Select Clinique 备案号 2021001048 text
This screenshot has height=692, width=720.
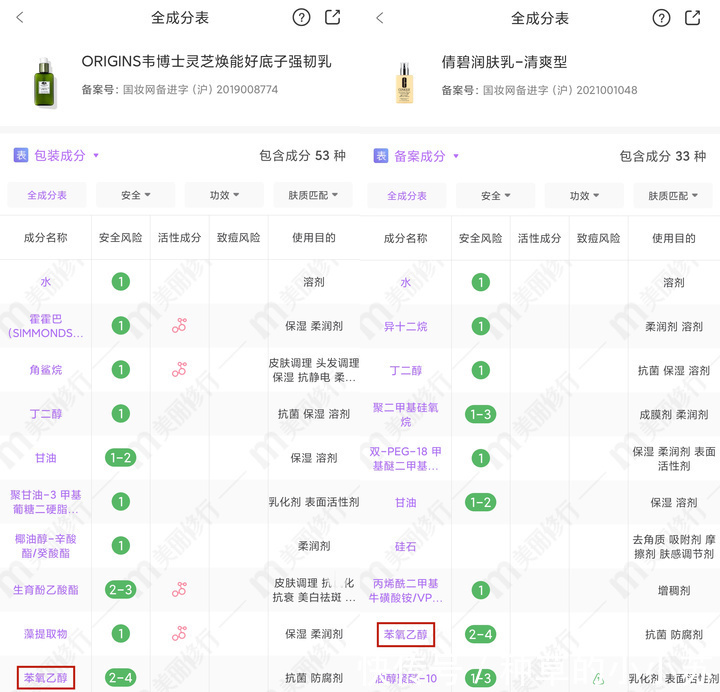540,90
